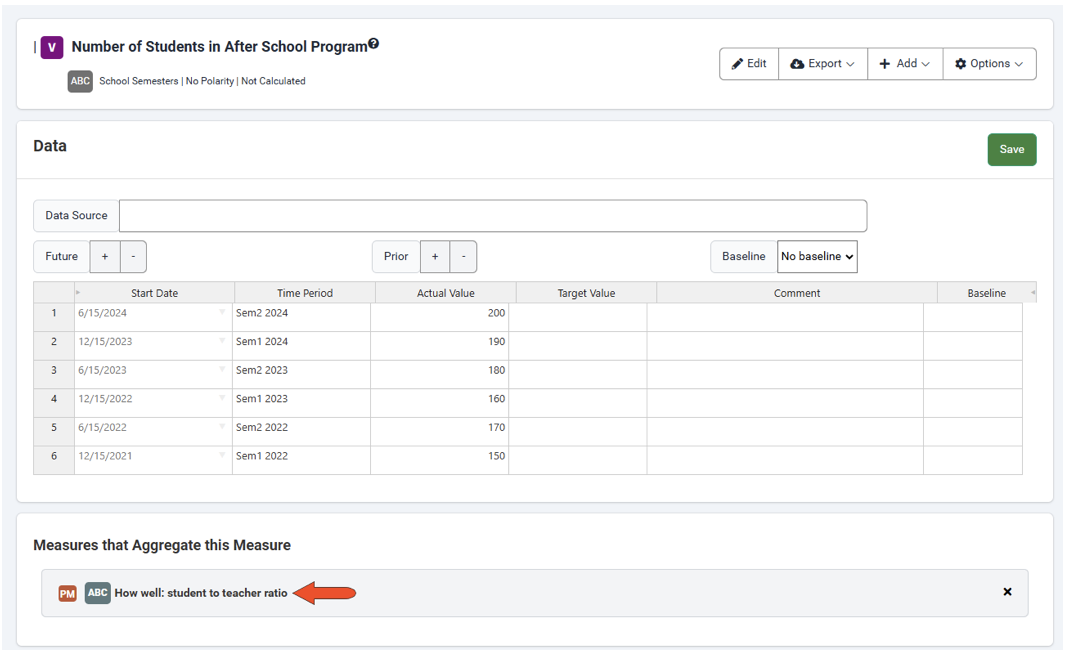Remove a future period with minus
1070x650 pixels.
[x=133, y=257]
